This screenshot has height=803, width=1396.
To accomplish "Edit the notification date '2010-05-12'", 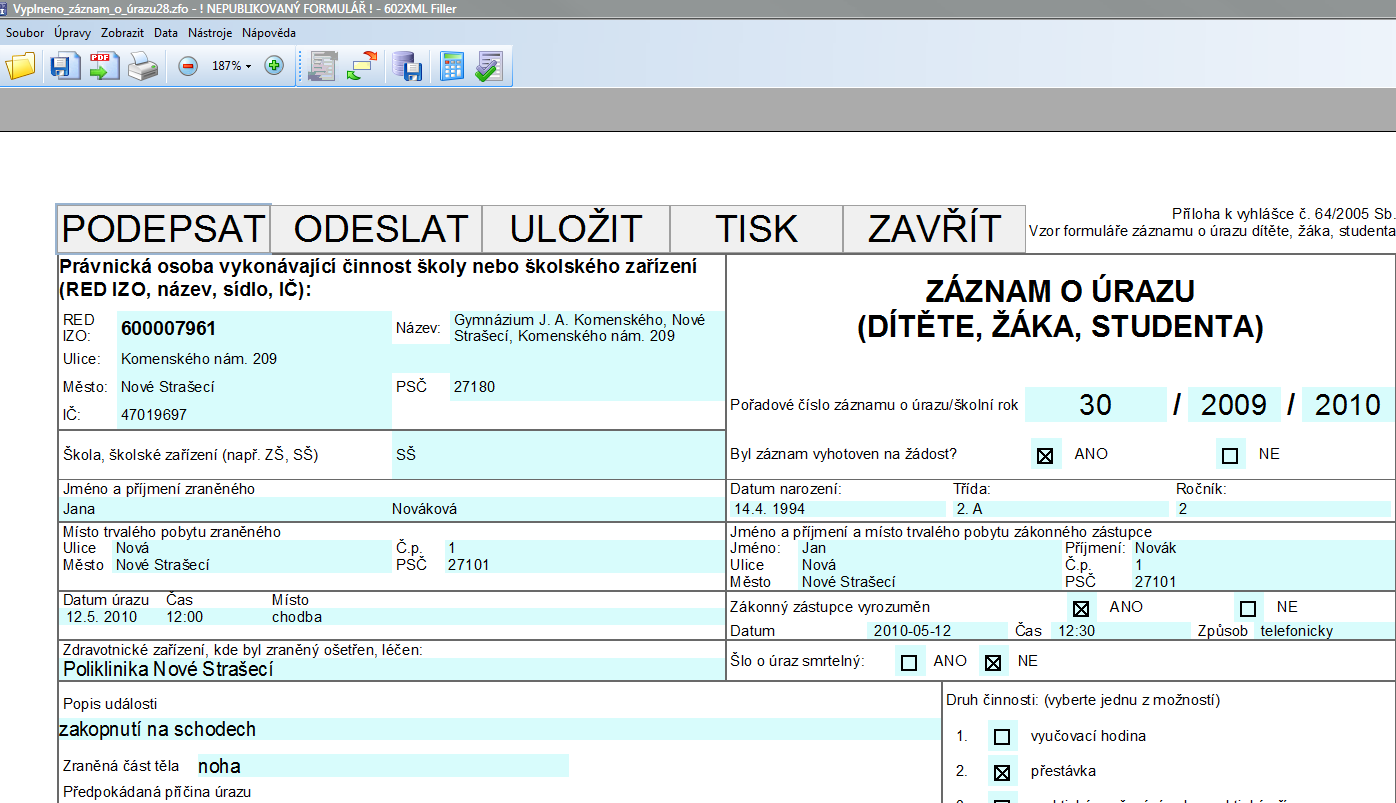I will (x=940, y=631).
